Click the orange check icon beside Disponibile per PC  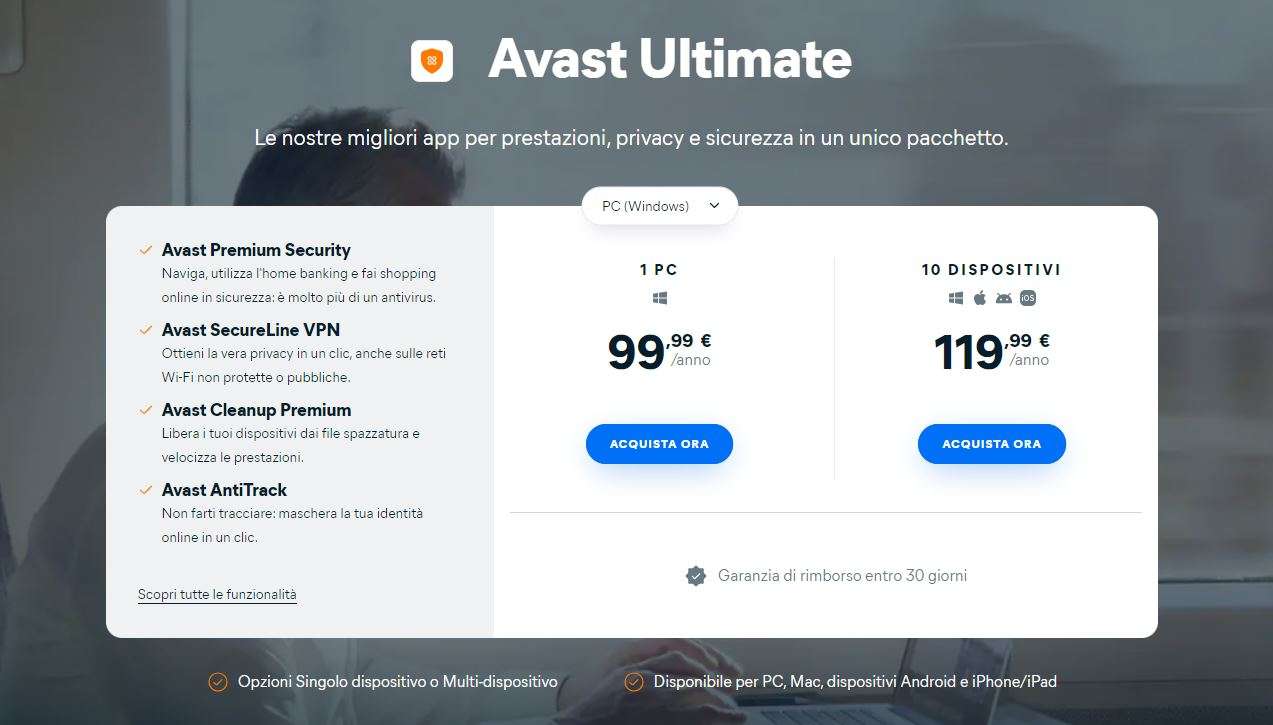pyautogui.click(x=633, y=682)
